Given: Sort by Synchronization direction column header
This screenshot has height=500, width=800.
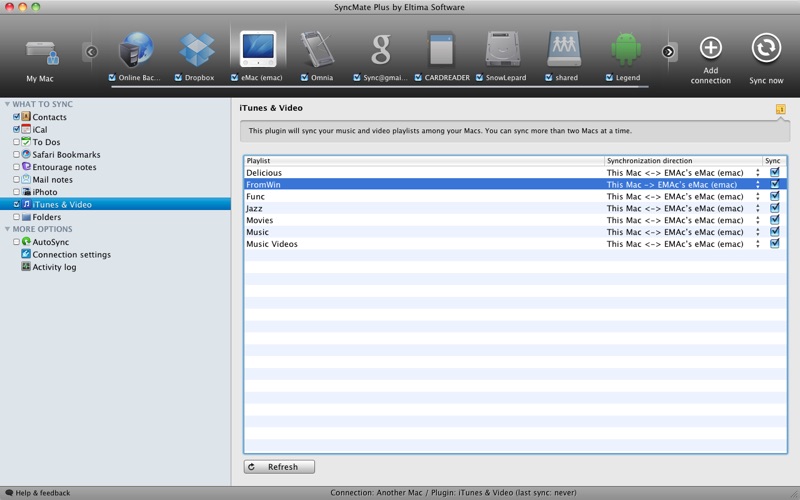Looking at the screenshot, I should 684,161.
